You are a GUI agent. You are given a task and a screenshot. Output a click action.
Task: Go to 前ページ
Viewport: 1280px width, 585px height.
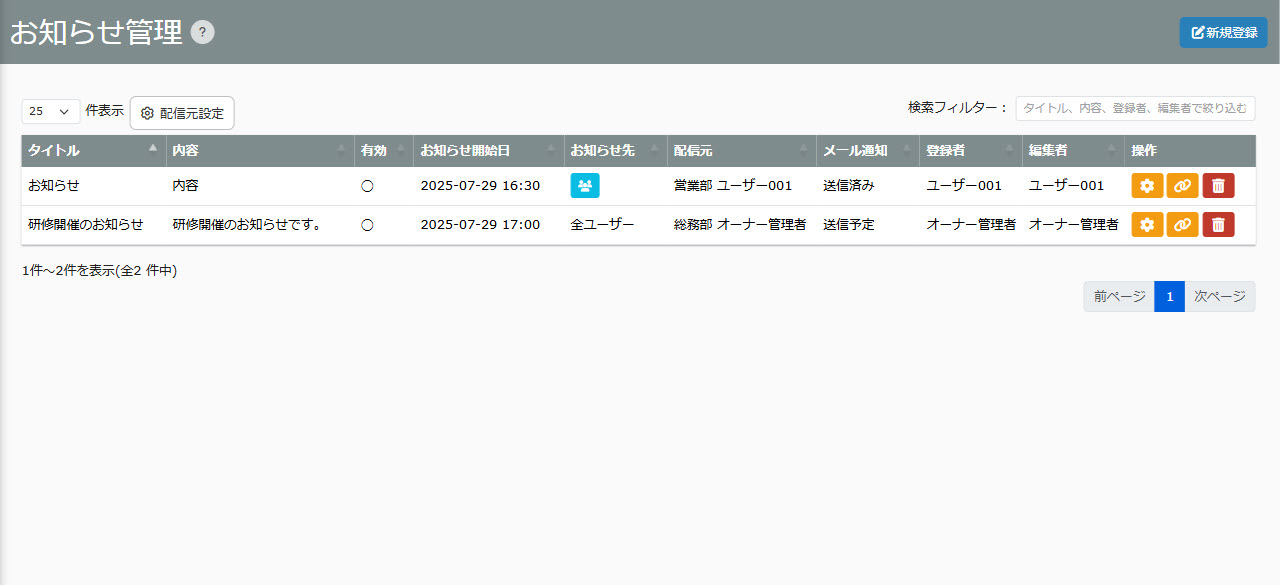point(1119,297)
